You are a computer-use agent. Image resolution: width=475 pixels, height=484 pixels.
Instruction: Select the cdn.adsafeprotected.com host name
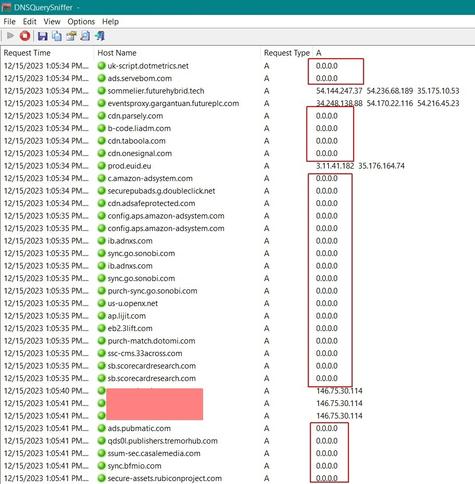point(151,203)
